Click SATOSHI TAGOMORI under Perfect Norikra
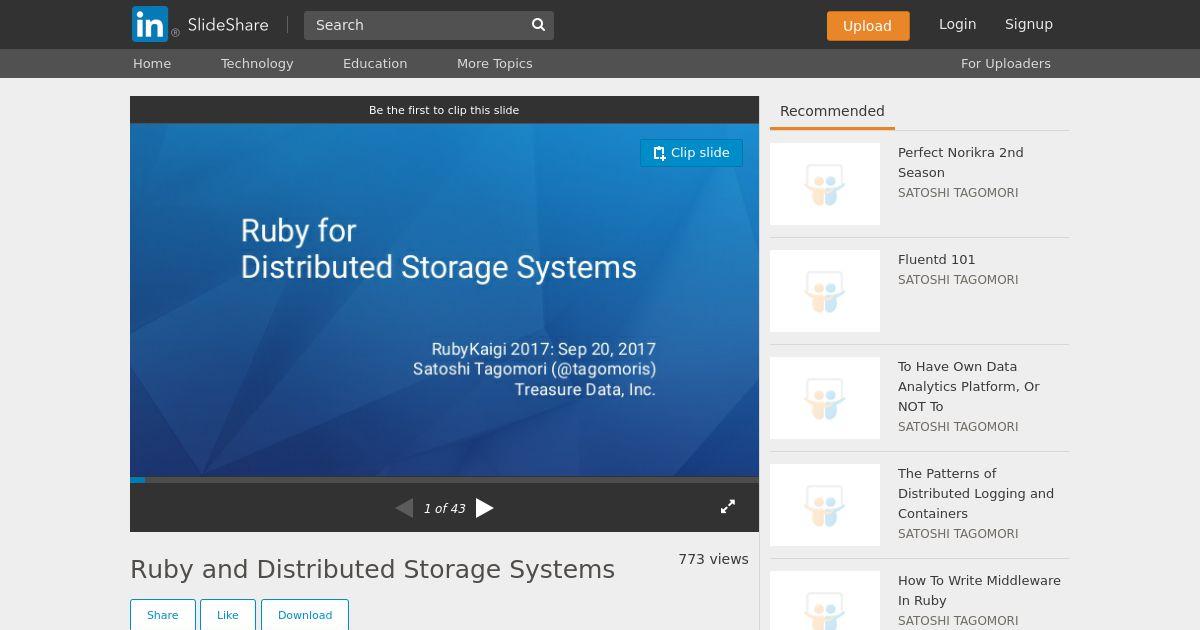 (958, 193)
